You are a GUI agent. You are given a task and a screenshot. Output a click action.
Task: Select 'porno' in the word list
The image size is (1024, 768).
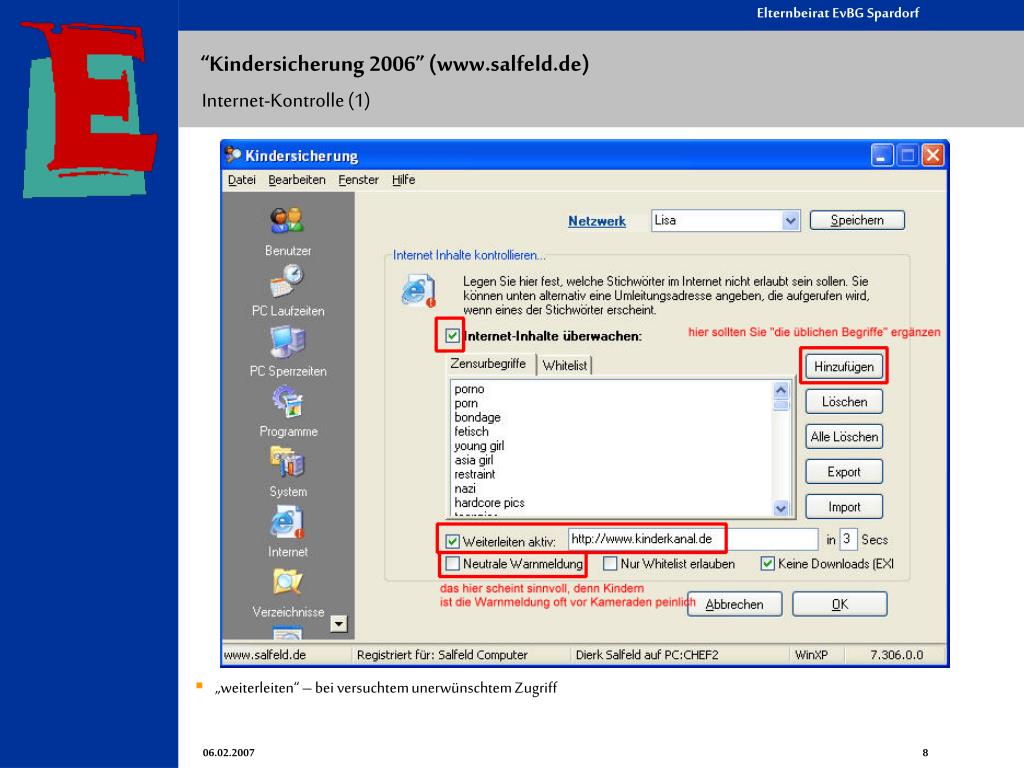pyautogui.click(x=469, y=389)
